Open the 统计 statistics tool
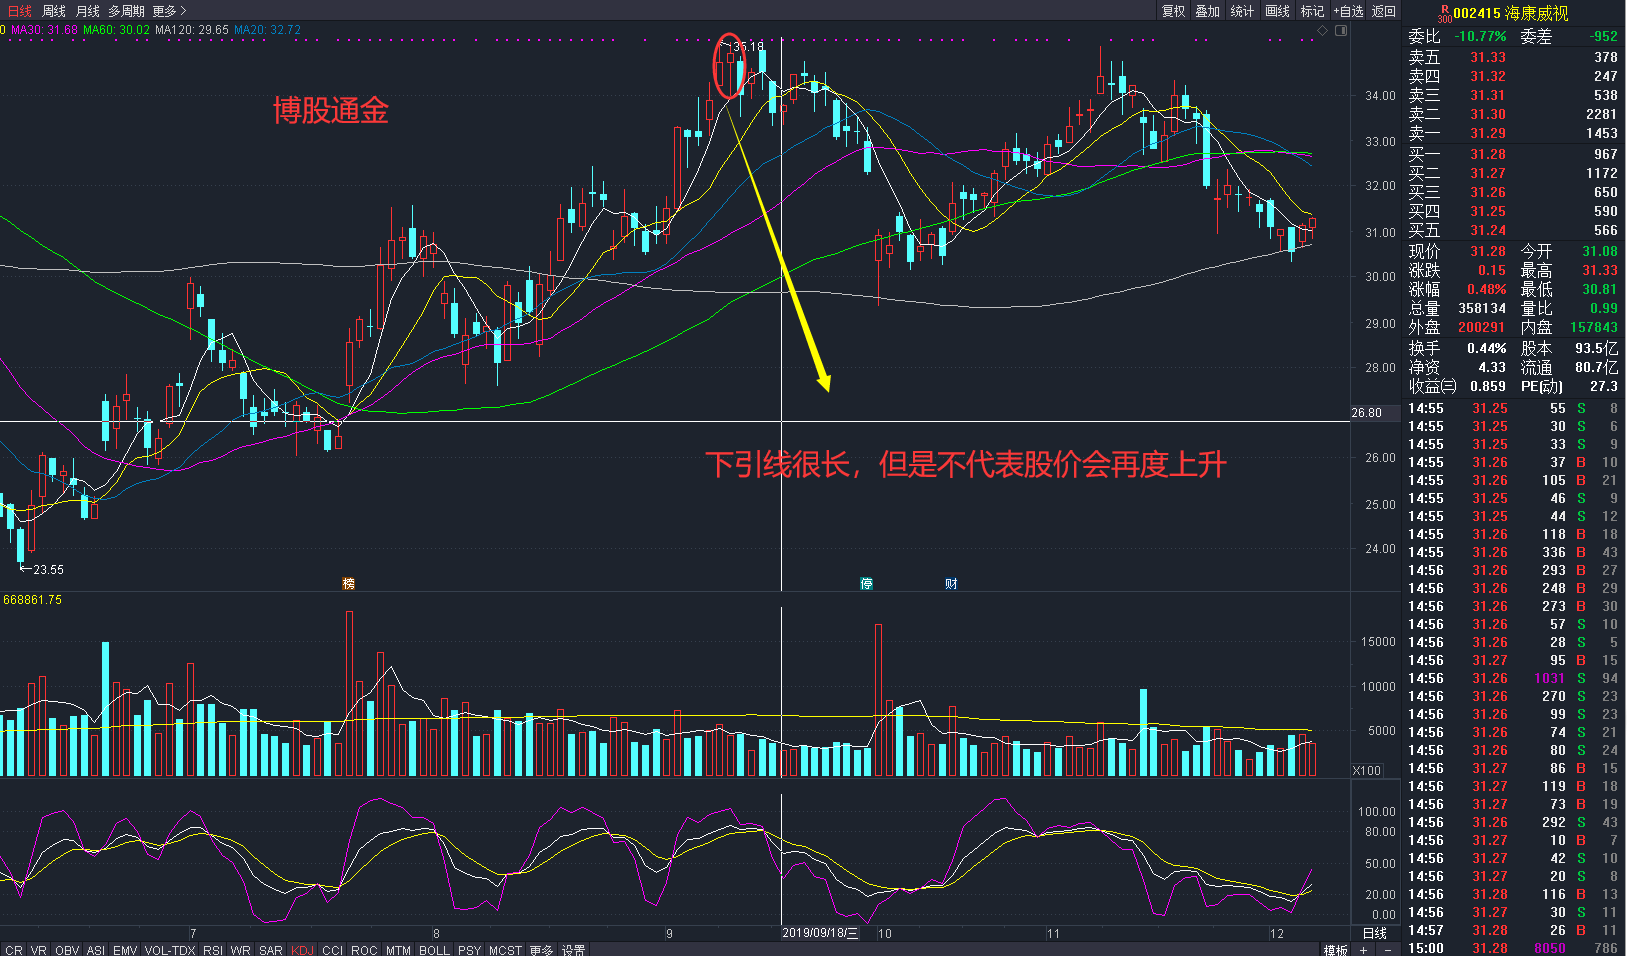1627x956 pixels. [1242, 11]
